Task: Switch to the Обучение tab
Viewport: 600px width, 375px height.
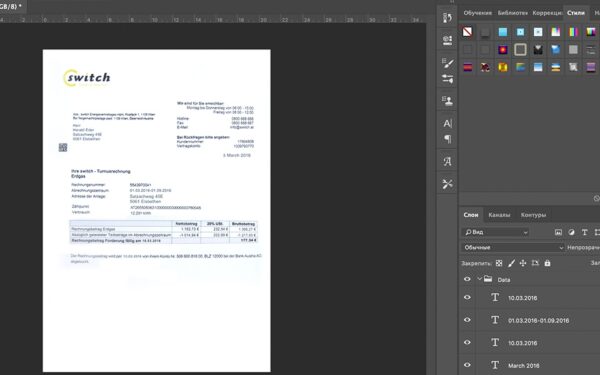Action: (x=478, y=13)
